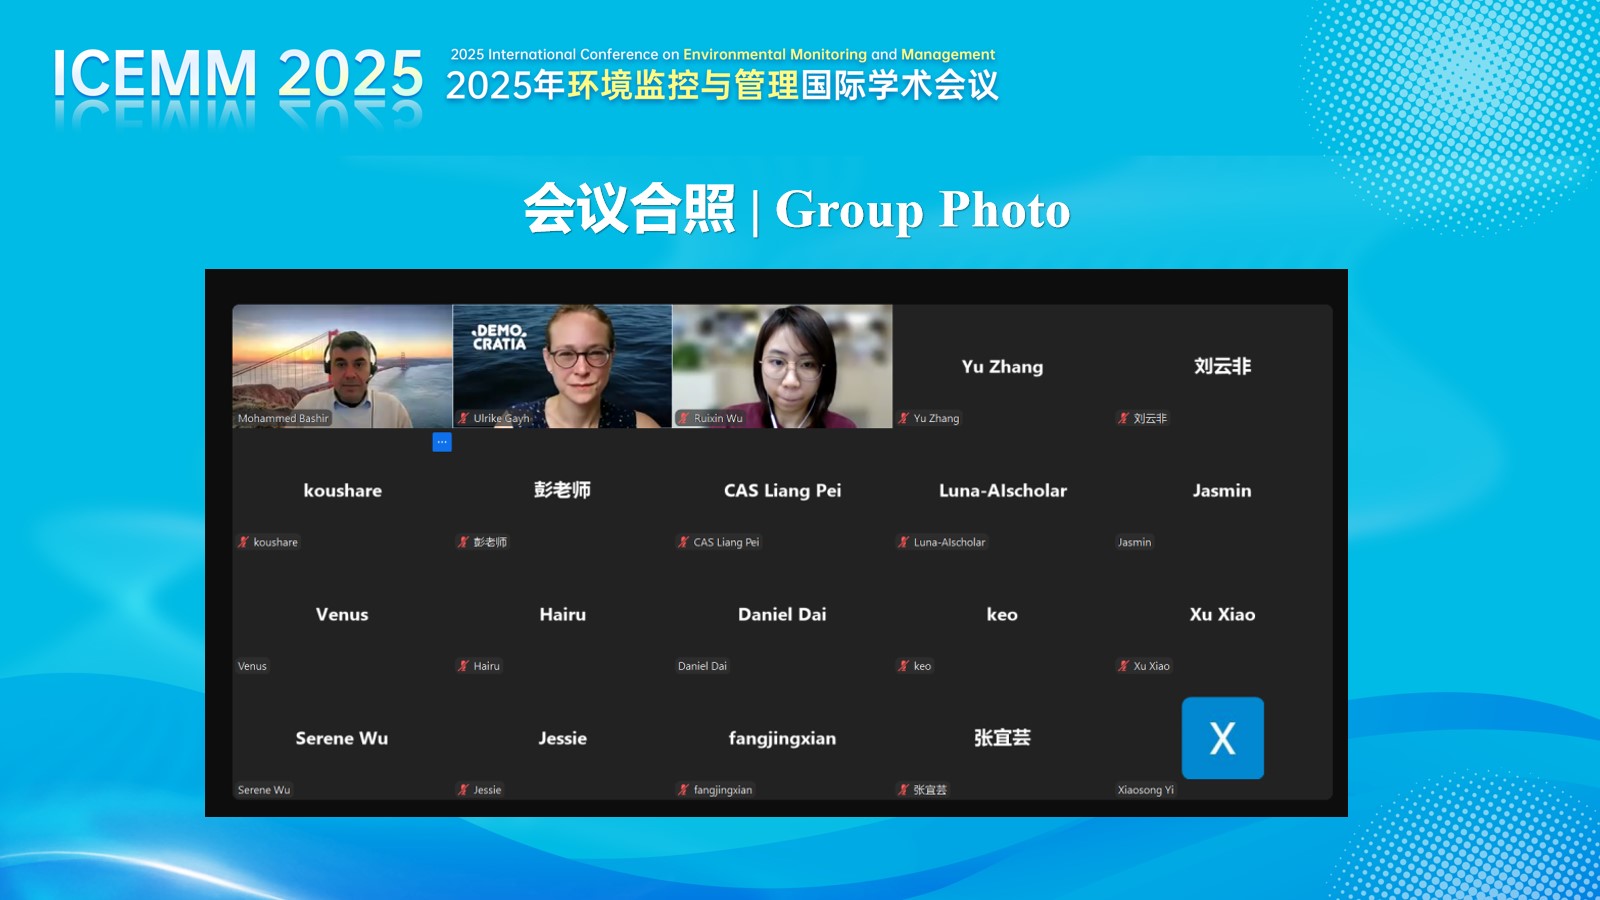1600x900 pixels.
Task: Click muted microphone icon beside Ulrike Gayh
Action: click(x=463, y=418)
